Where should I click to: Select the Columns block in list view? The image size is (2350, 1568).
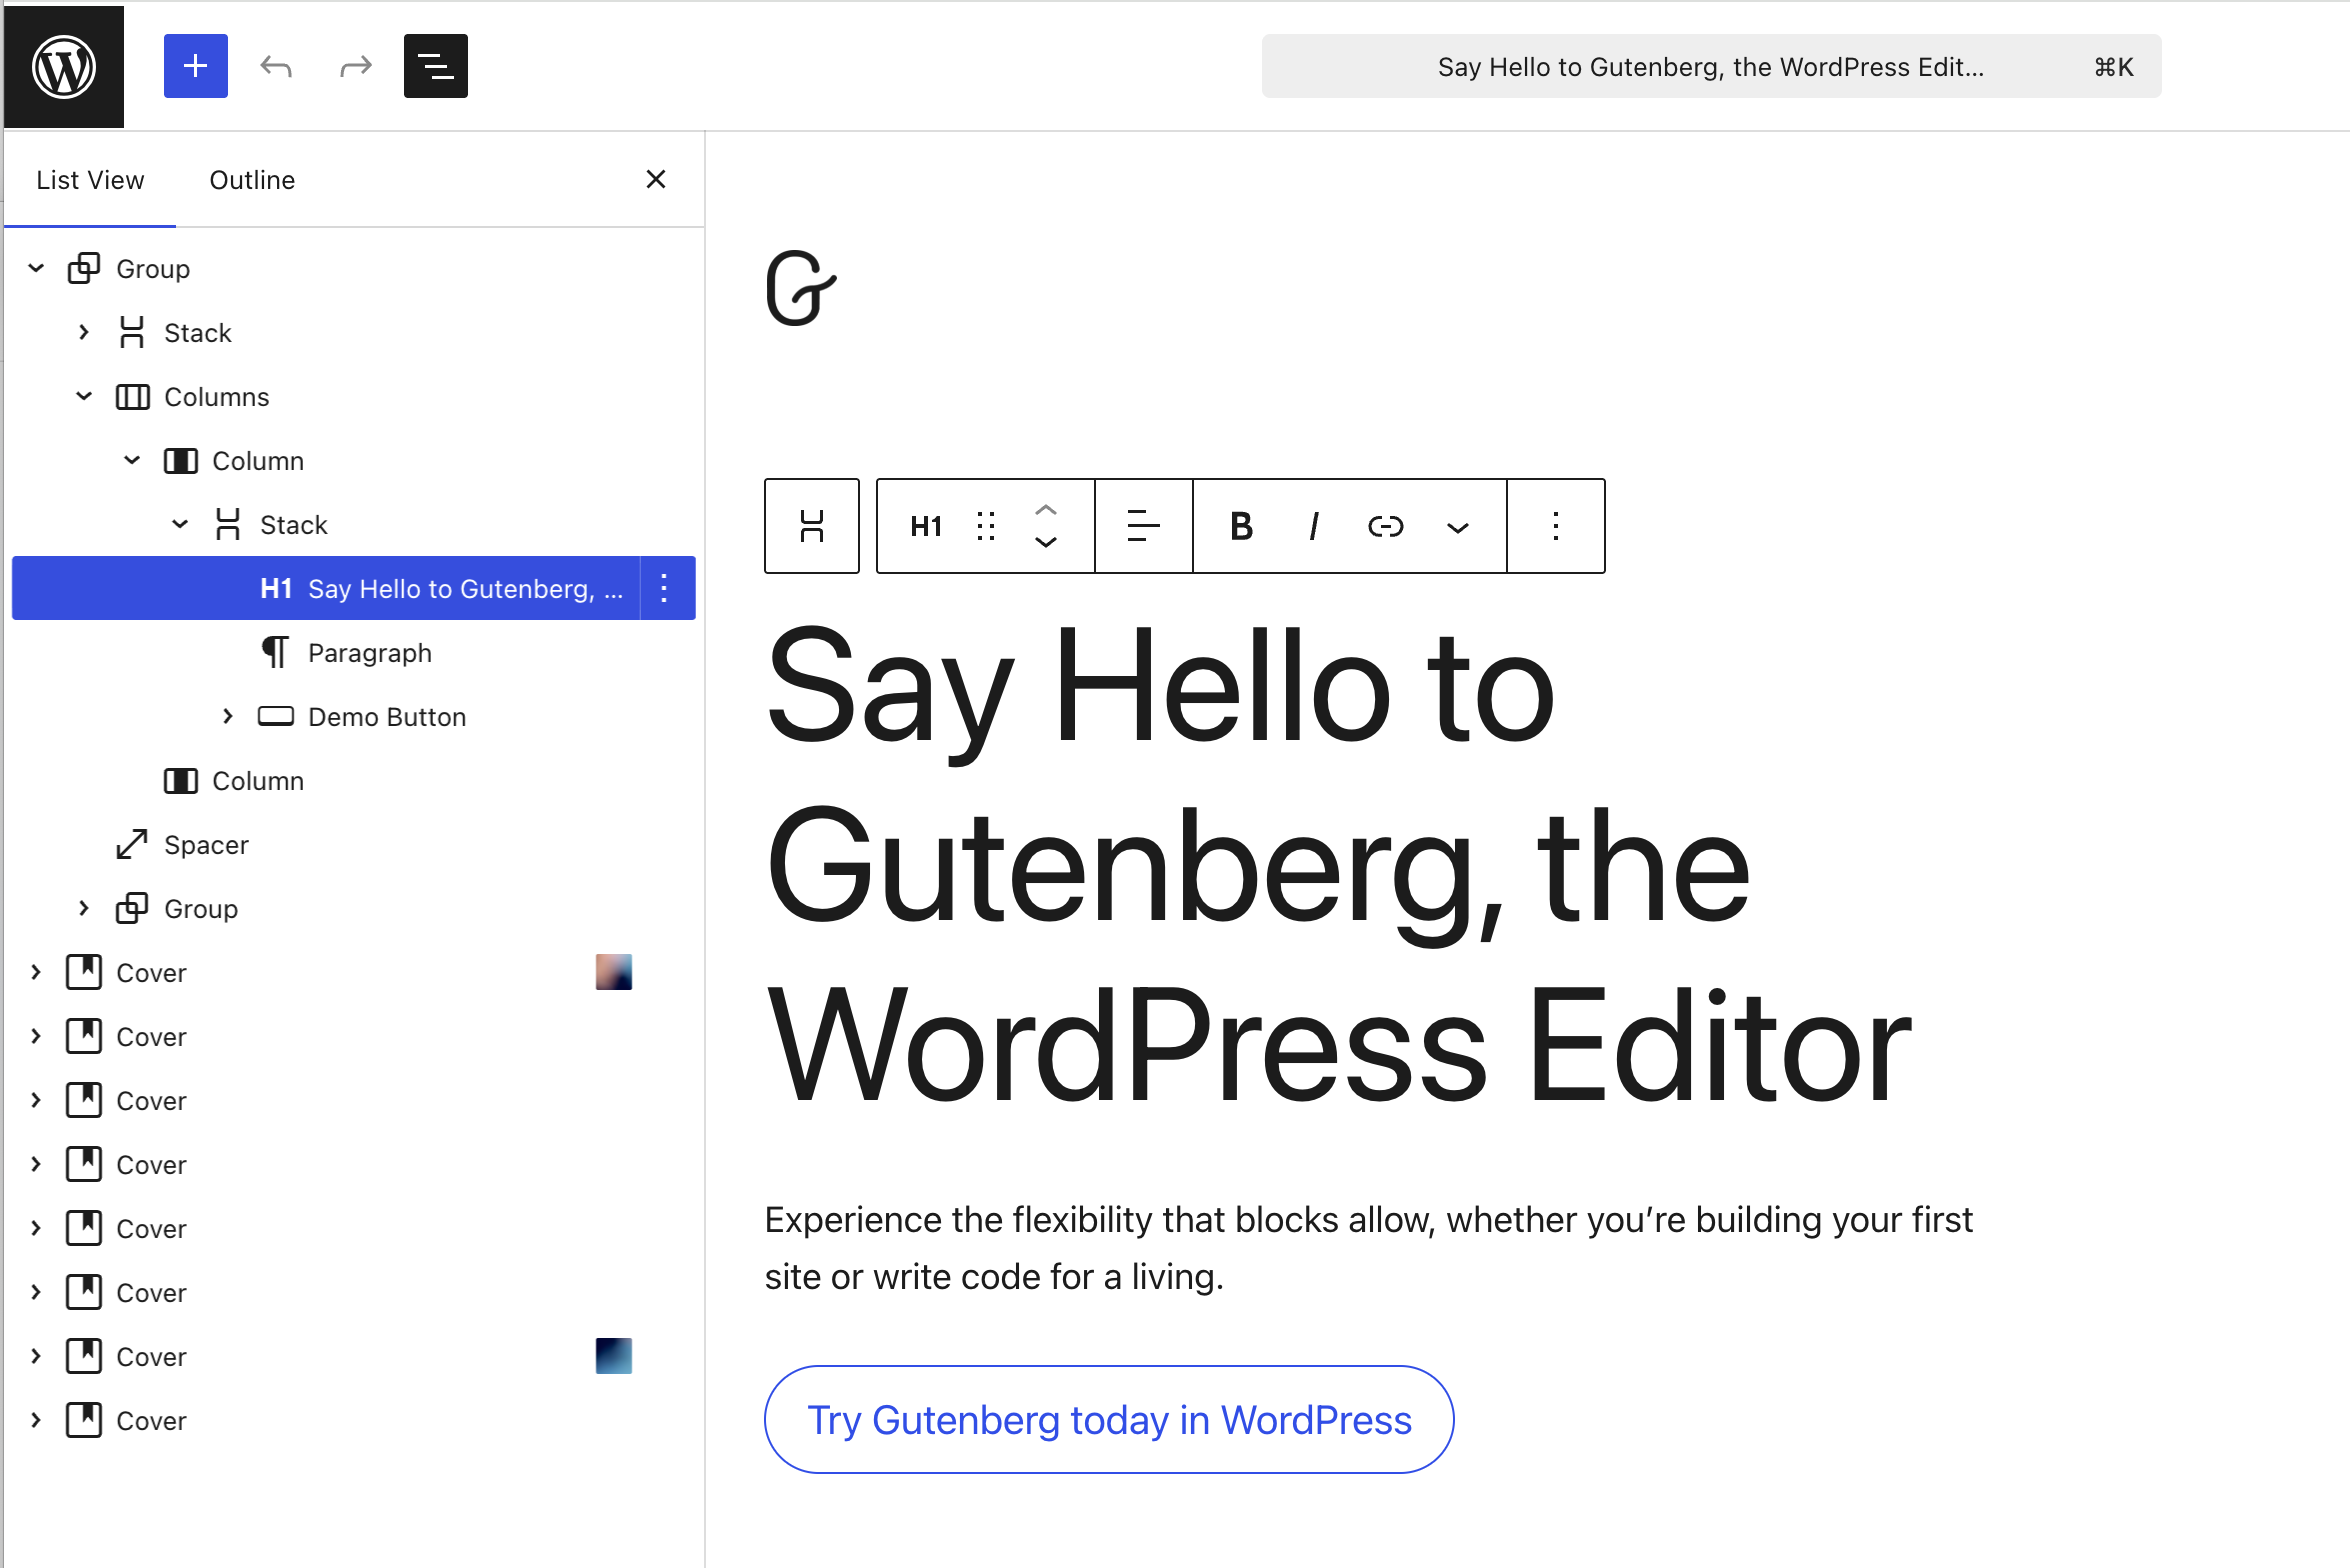click(x=354, y=396)
